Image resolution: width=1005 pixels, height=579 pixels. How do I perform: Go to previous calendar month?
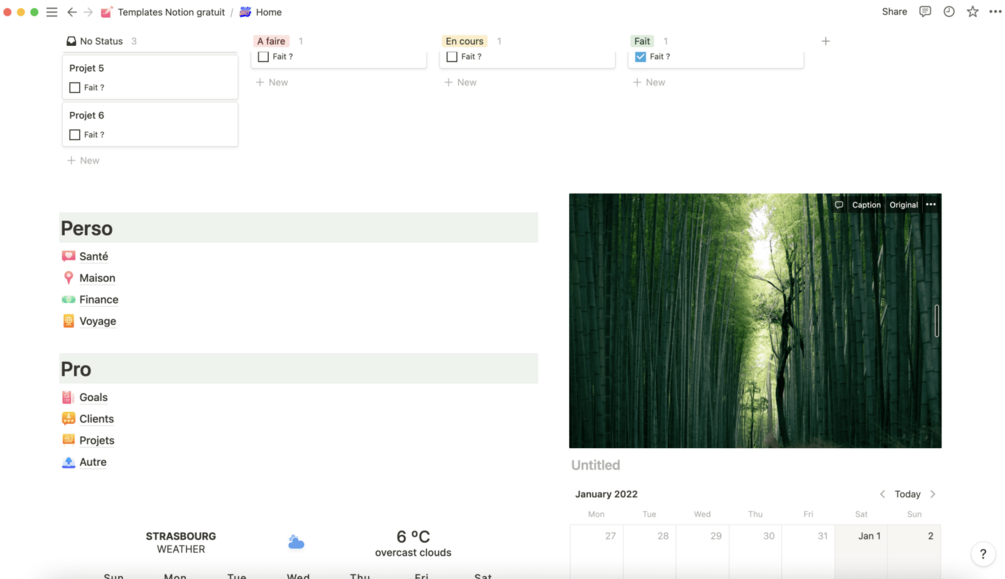point(883,494)
